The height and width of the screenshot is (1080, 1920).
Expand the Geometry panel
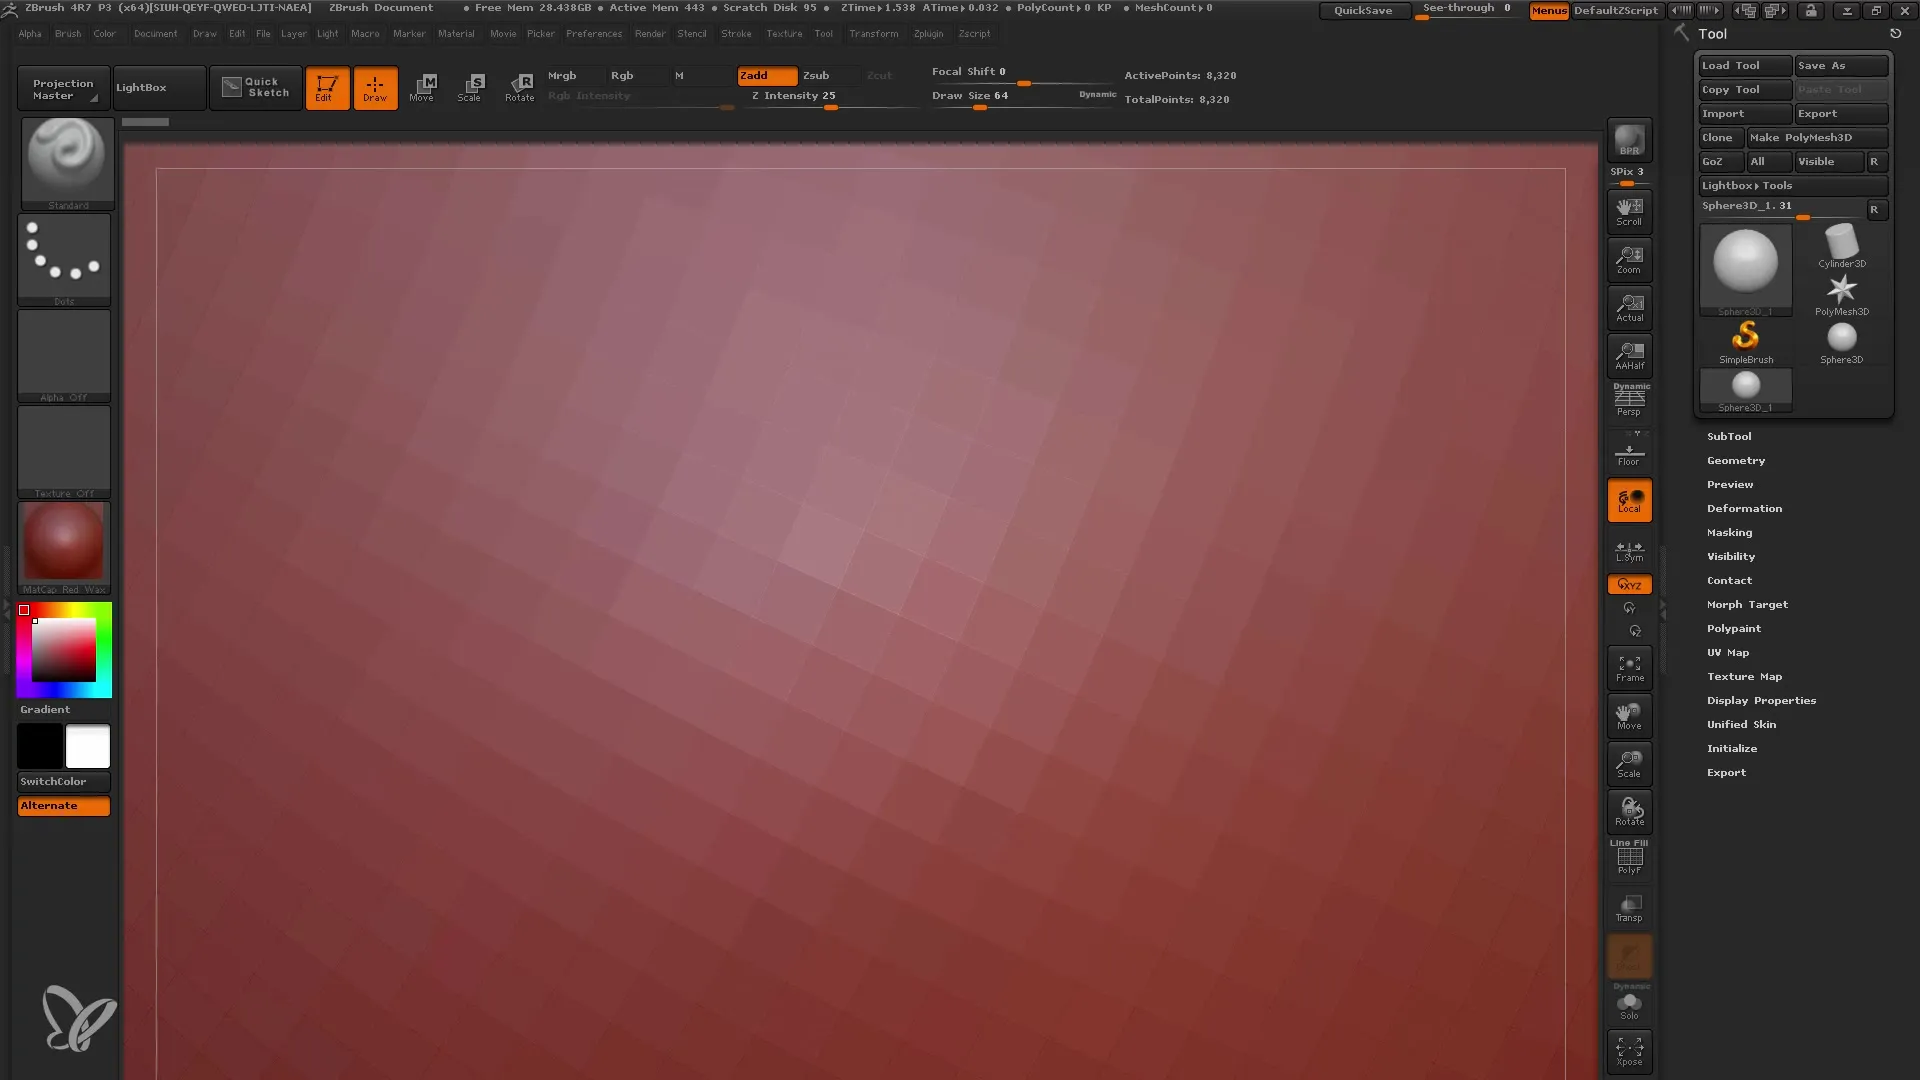click(1735, 460)
